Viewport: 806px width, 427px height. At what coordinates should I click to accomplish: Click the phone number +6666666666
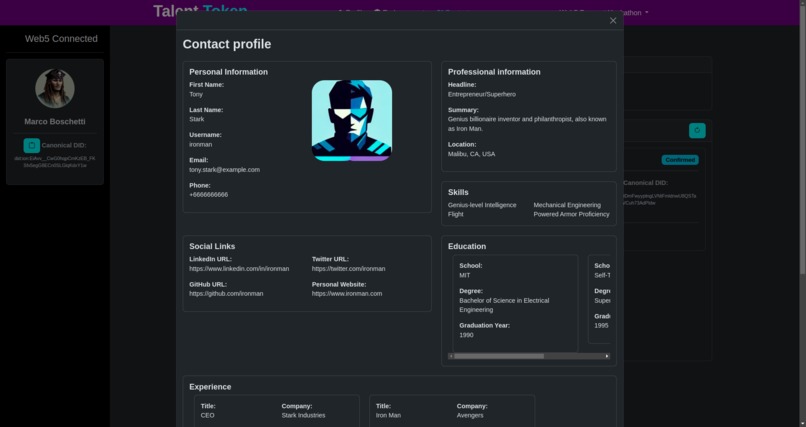tap(208, 195)
